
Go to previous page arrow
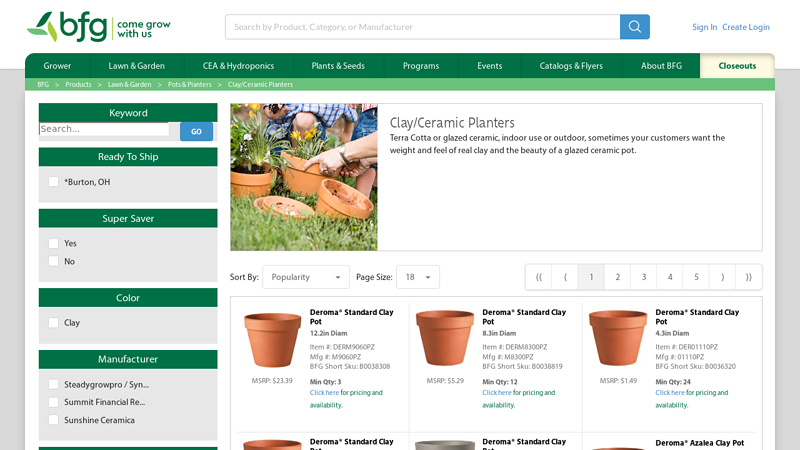pos(565,277)
